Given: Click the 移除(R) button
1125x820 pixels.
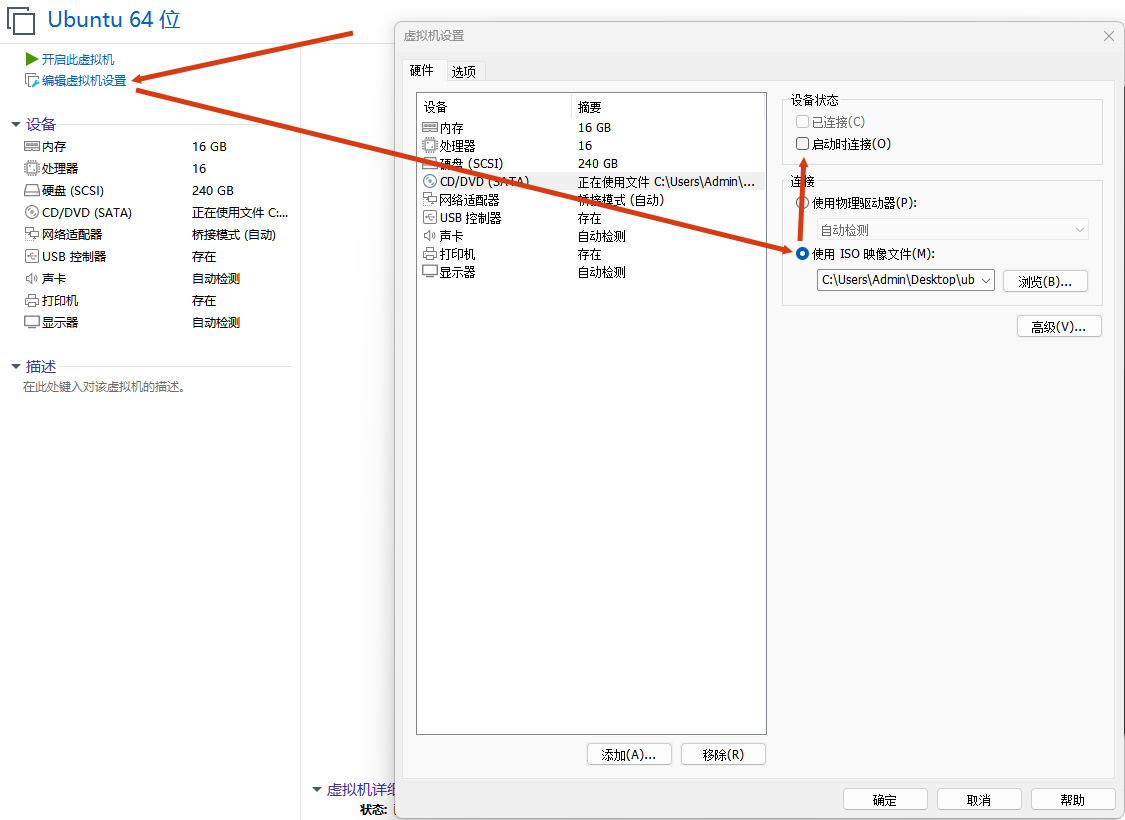Looking at the screenshot, I should [723, 755].
